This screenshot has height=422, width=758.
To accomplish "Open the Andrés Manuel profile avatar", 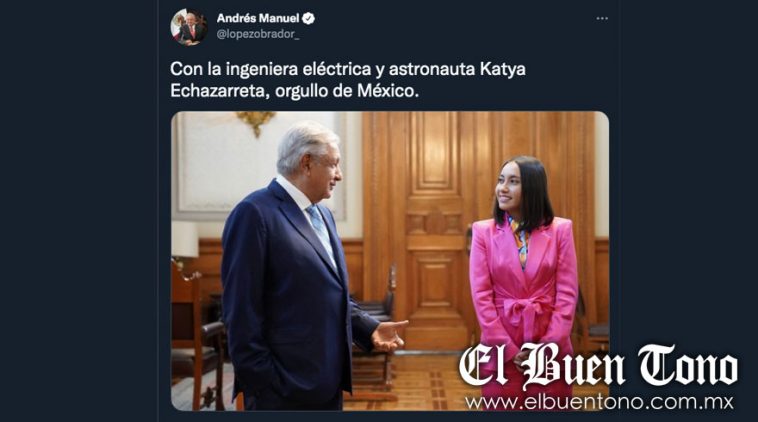I will pos(189,27).
